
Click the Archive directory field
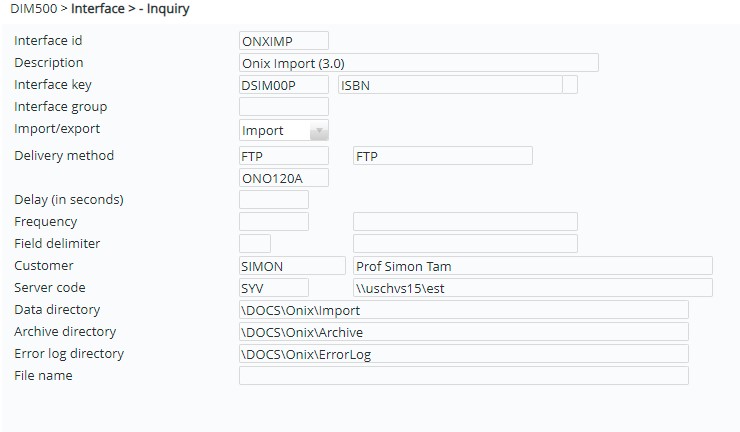click(463, 332)
